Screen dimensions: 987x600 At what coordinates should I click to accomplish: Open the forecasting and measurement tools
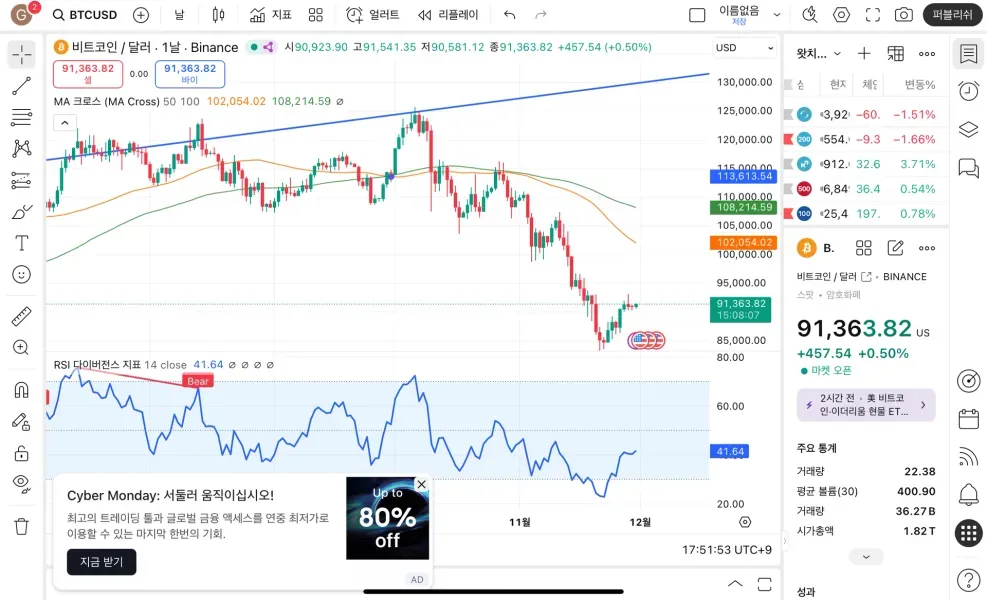pos(21,181)
